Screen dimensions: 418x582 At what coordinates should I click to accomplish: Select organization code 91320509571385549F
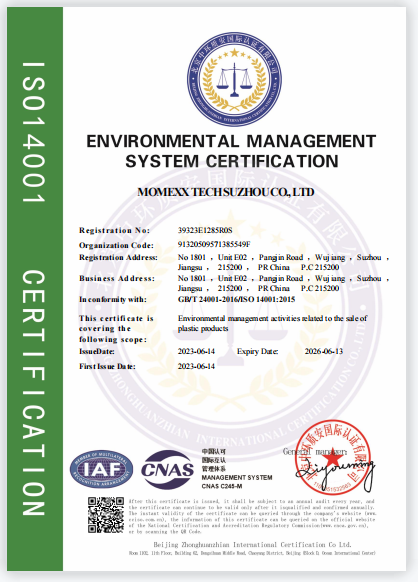pyautogui.click(x=214, y=244)
